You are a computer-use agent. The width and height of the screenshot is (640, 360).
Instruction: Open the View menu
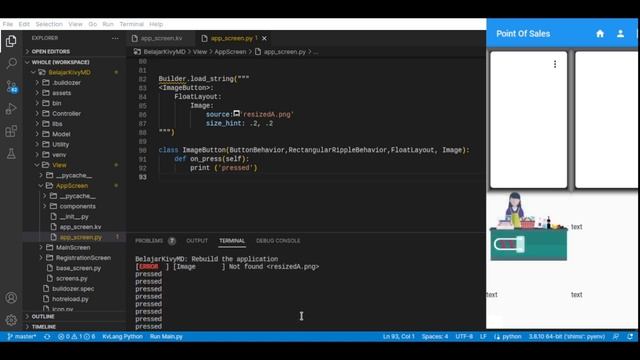(75, 24)
